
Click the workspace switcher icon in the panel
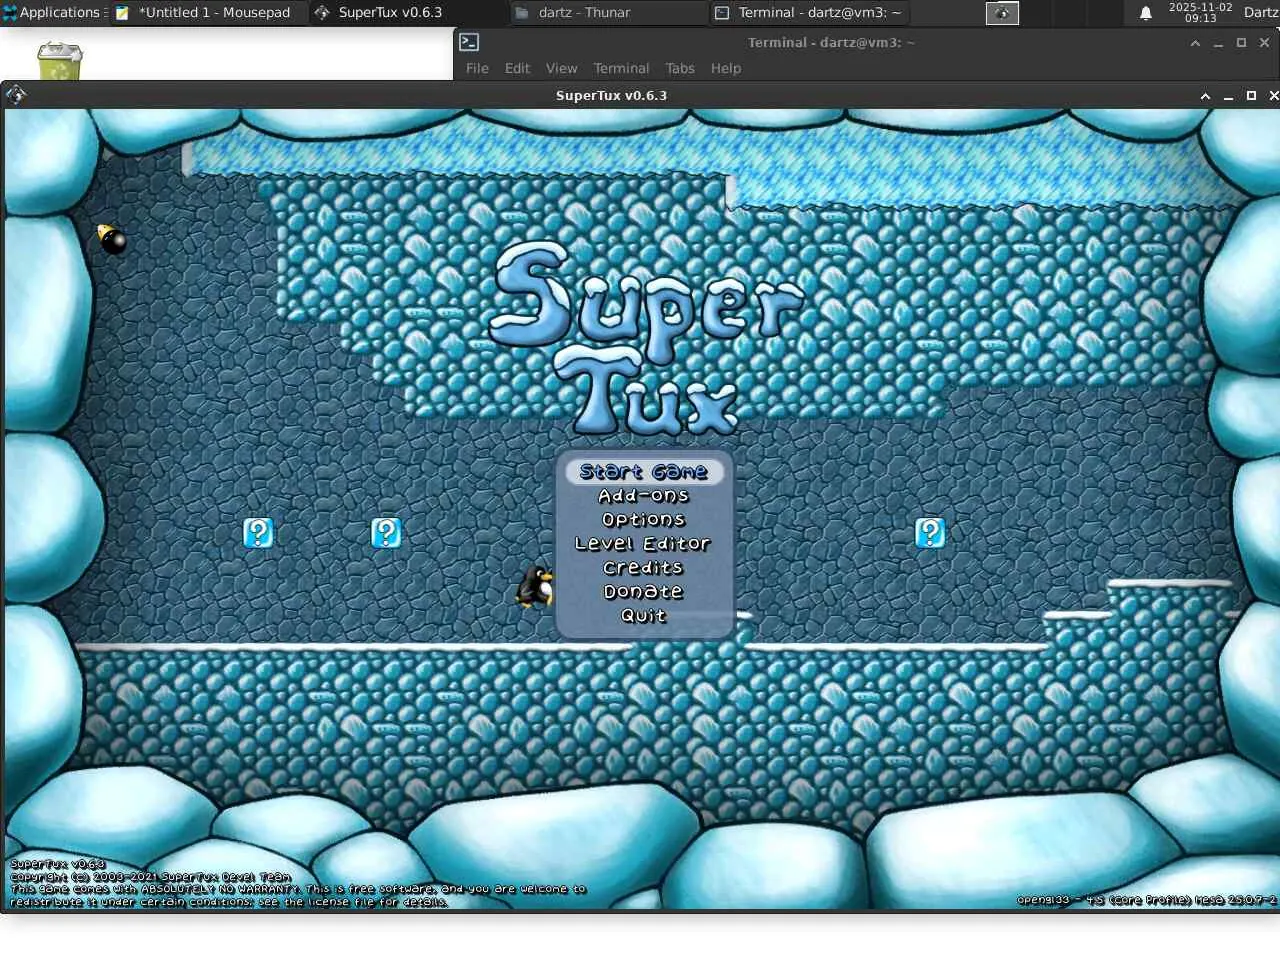click(x=1002, y=13)
